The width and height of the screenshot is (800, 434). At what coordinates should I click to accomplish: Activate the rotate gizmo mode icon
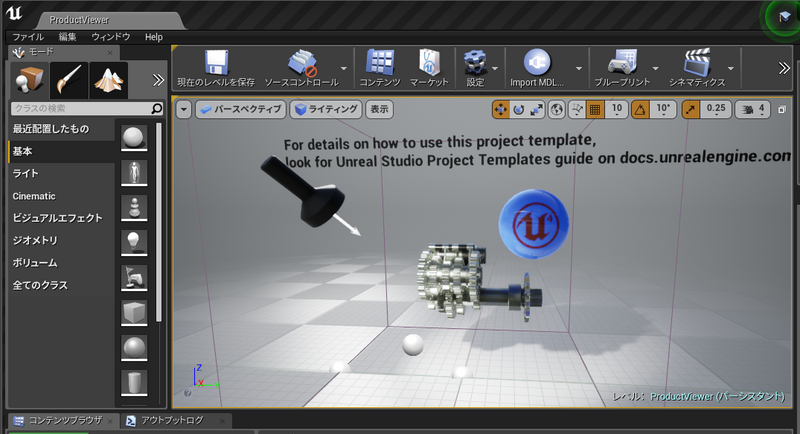click(x=518, y=109)
